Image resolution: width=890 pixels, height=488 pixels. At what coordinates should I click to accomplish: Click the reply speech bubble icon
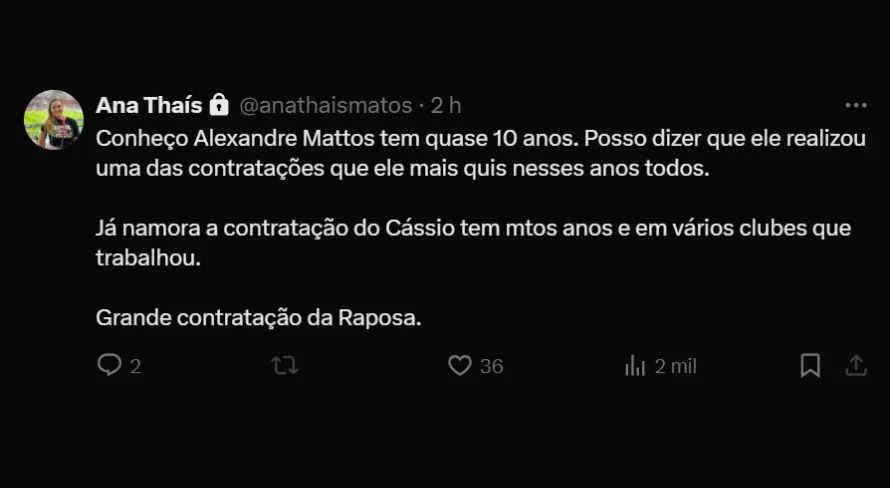108,366
